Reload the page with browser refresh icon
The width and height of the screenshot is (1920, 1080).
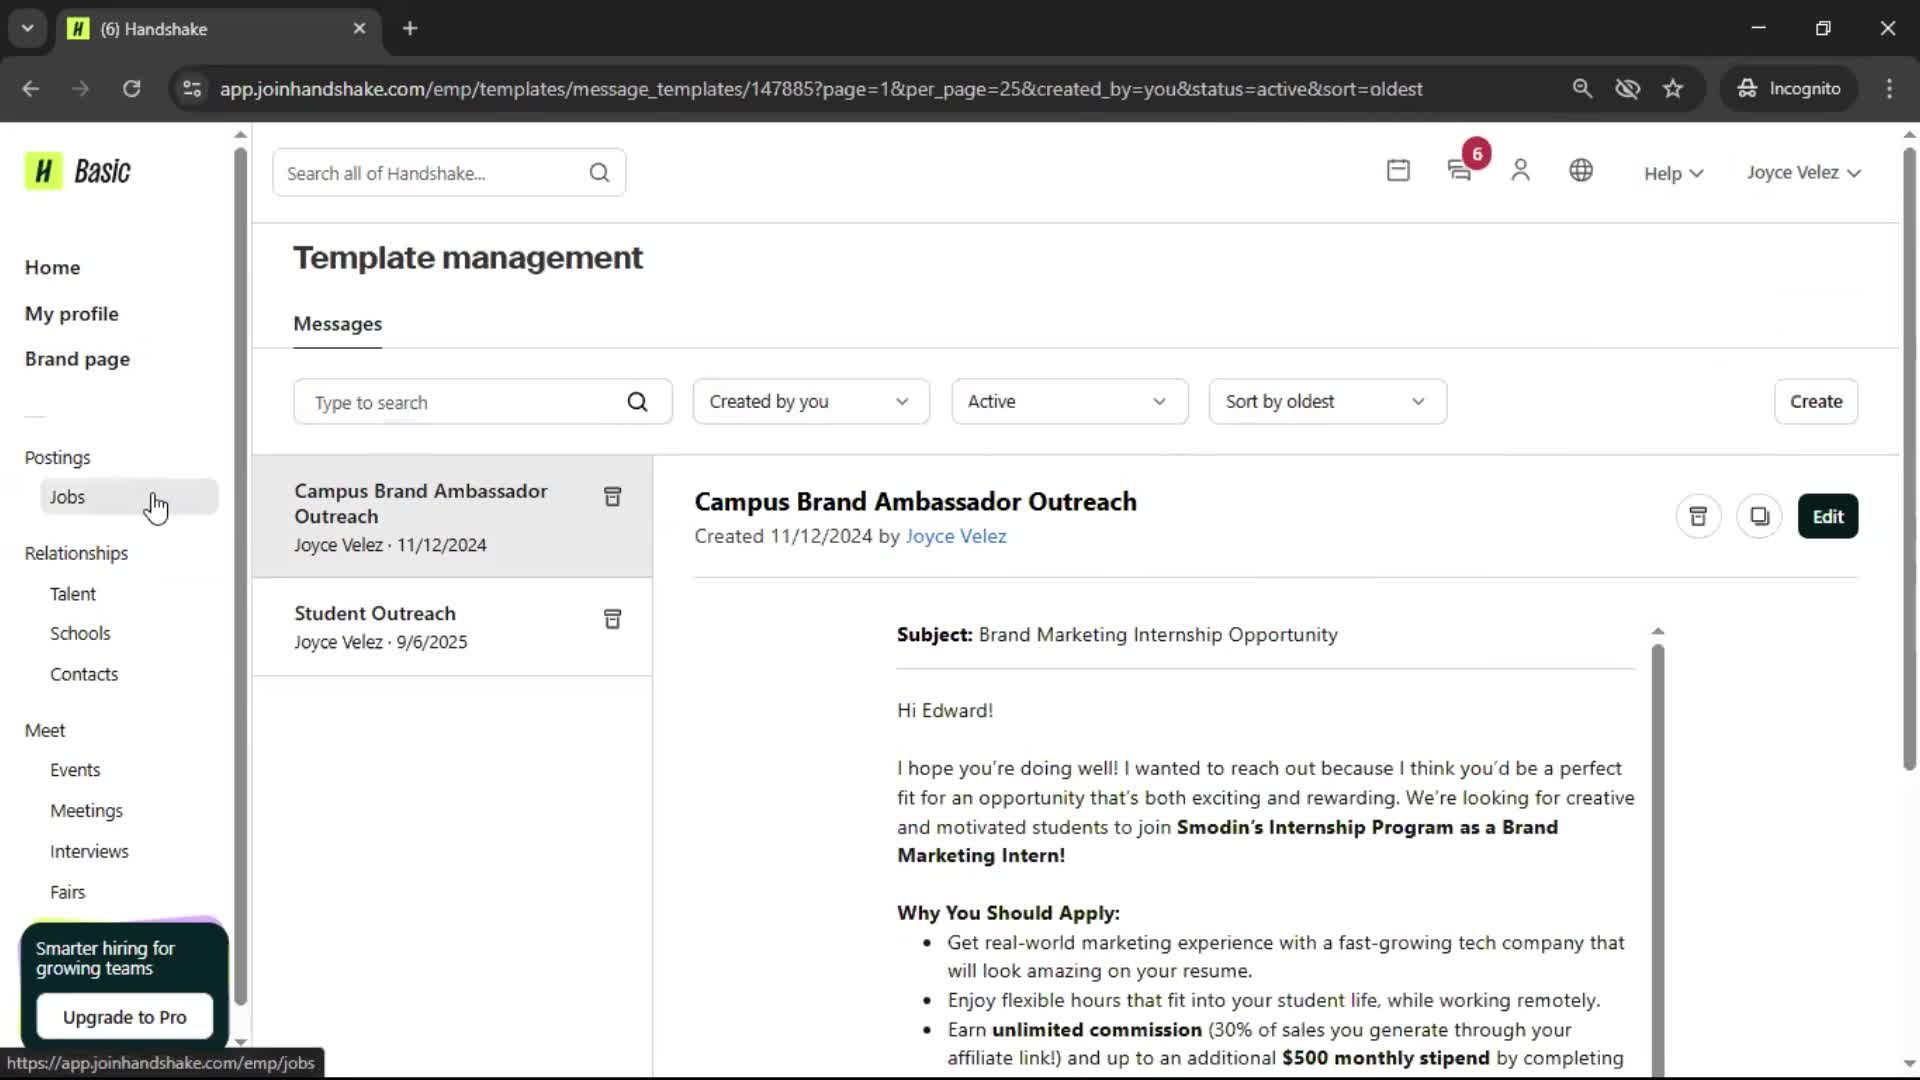[x=131, y=88]
